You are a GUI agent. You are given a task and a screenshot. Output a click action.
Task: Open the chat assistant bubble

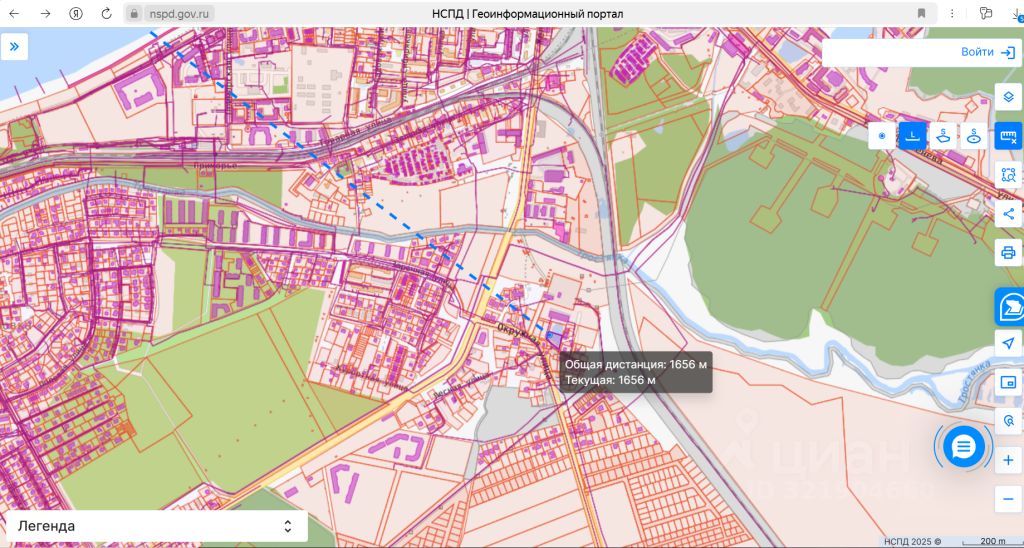click(964, 447)
